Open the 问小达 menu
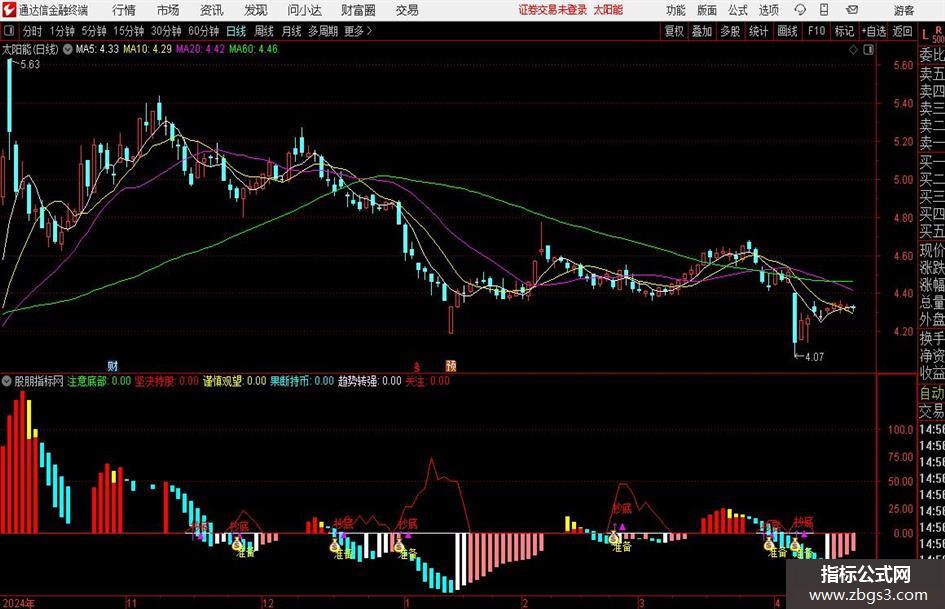The image size is (945, 609). 304,10
